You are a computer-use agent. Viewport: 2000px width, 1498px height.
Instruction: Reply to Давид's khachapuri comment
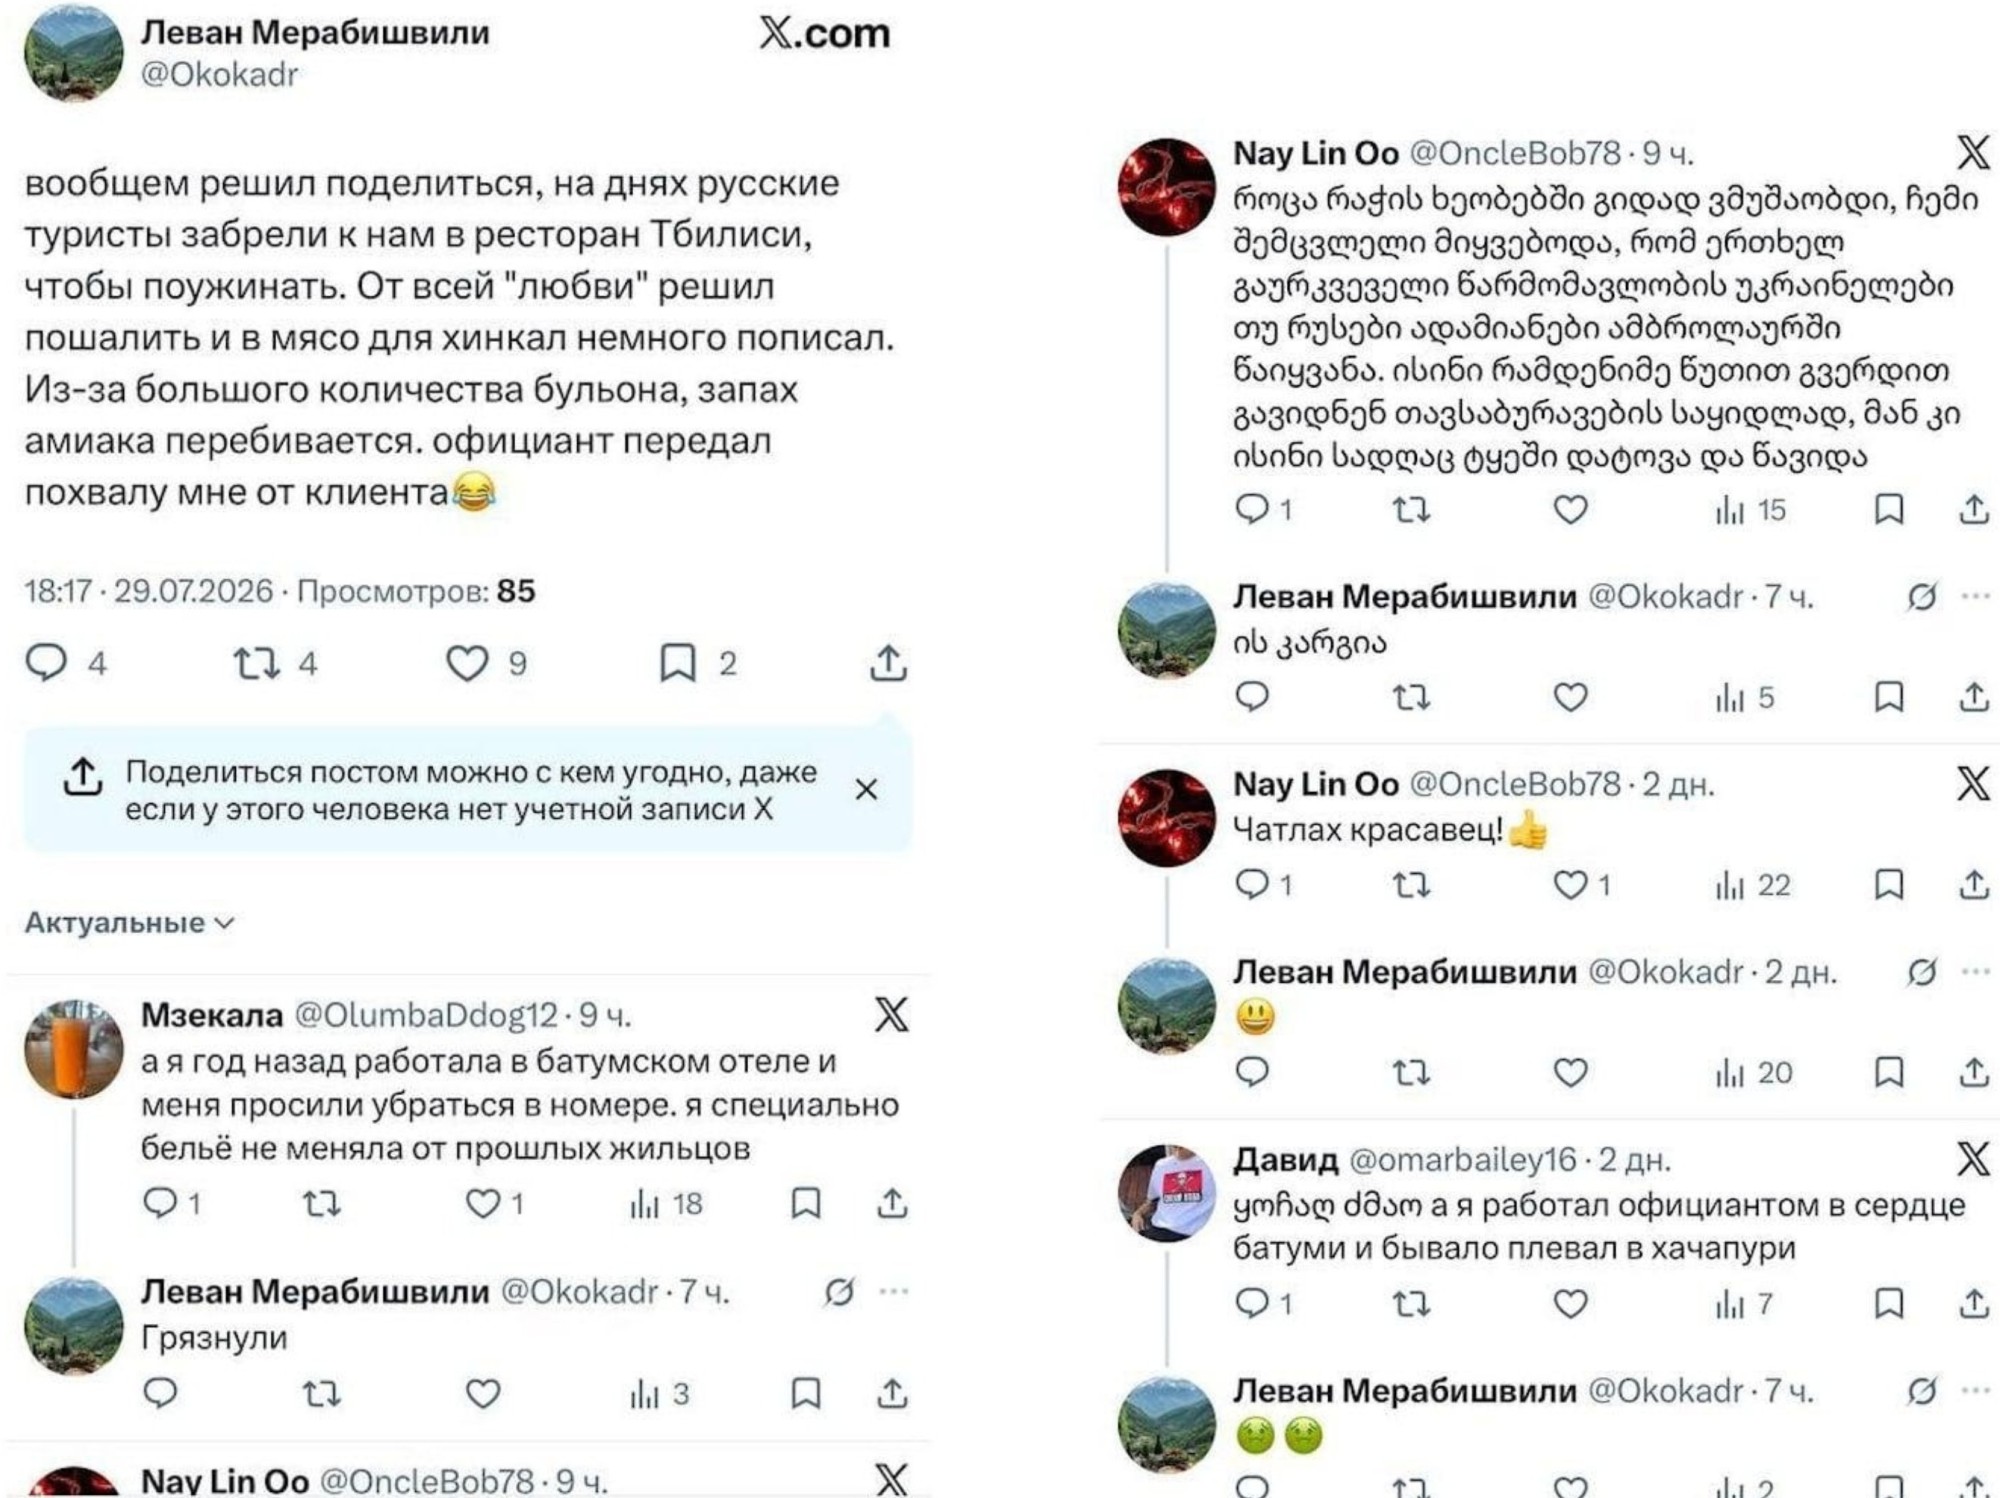(x=1252, y=1303)
